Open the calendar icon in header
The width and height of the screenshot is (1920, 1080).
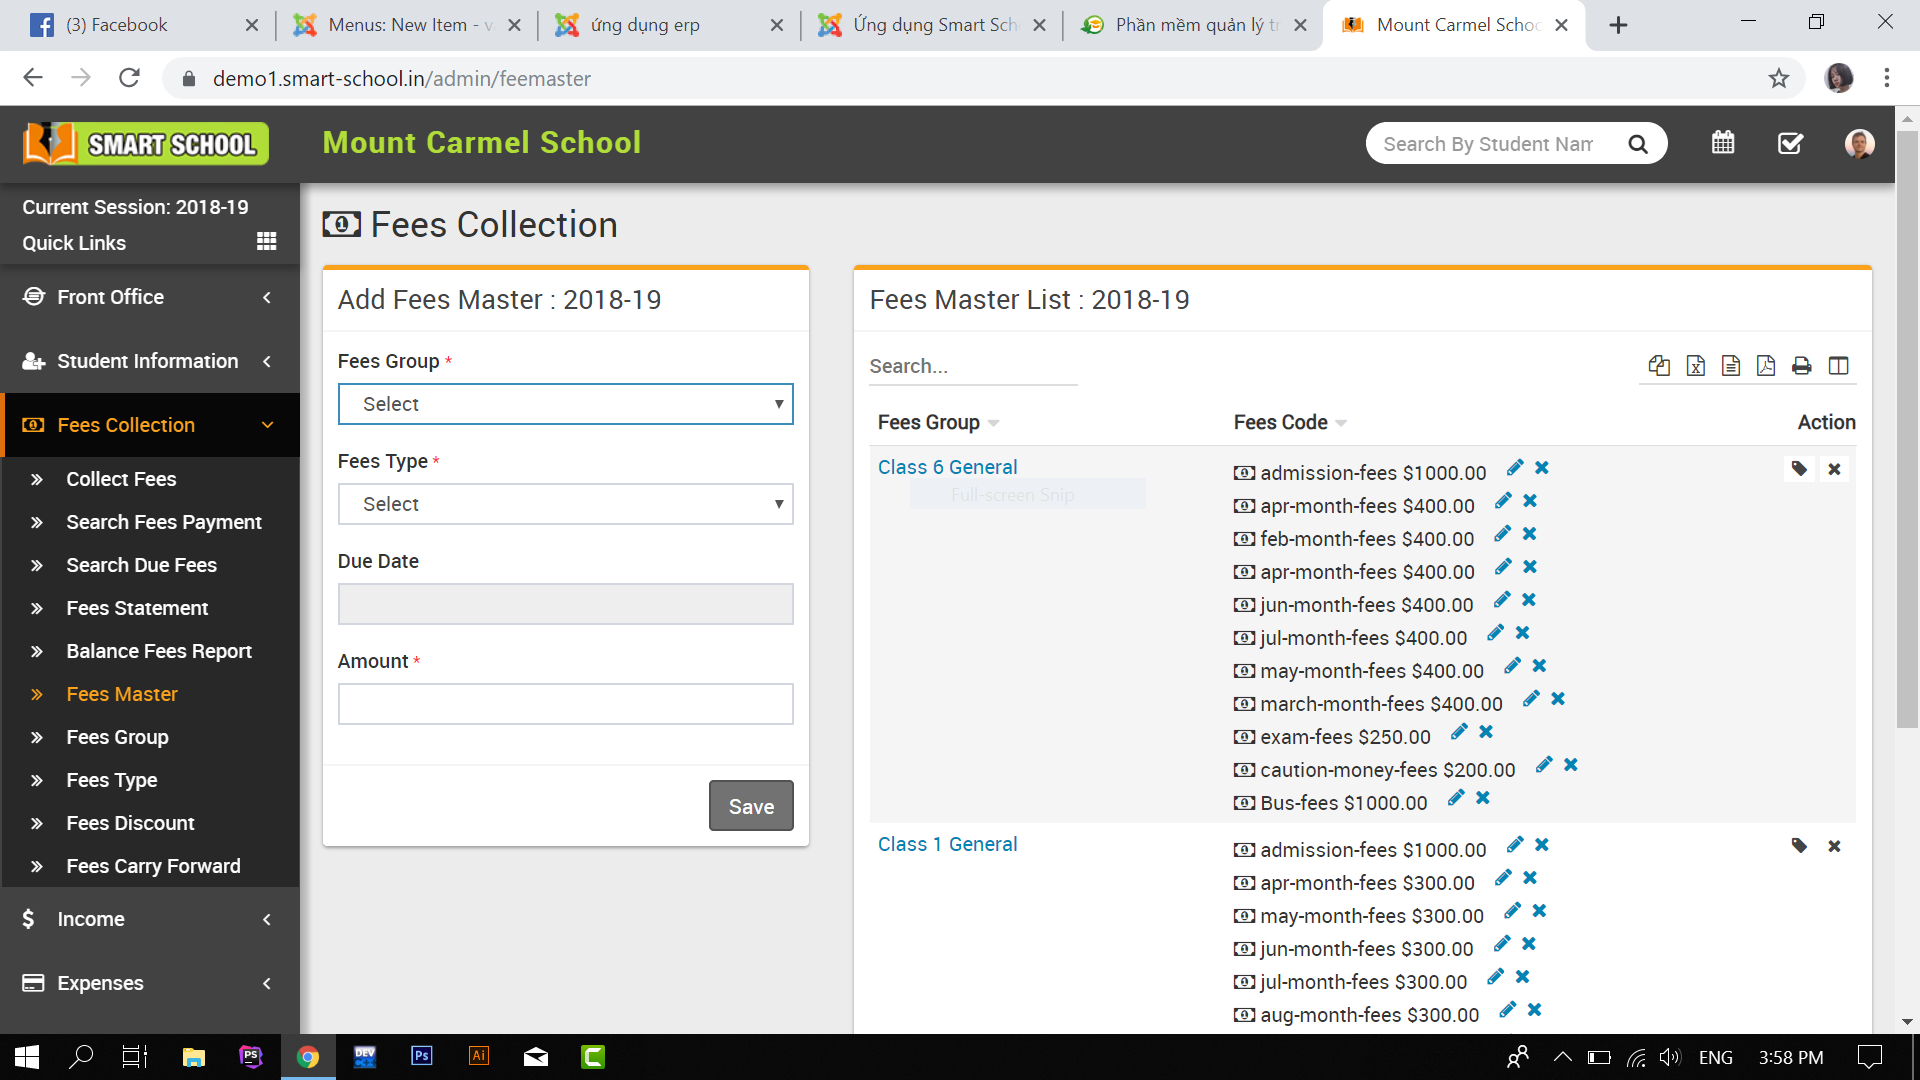(x=1723, y=143)
